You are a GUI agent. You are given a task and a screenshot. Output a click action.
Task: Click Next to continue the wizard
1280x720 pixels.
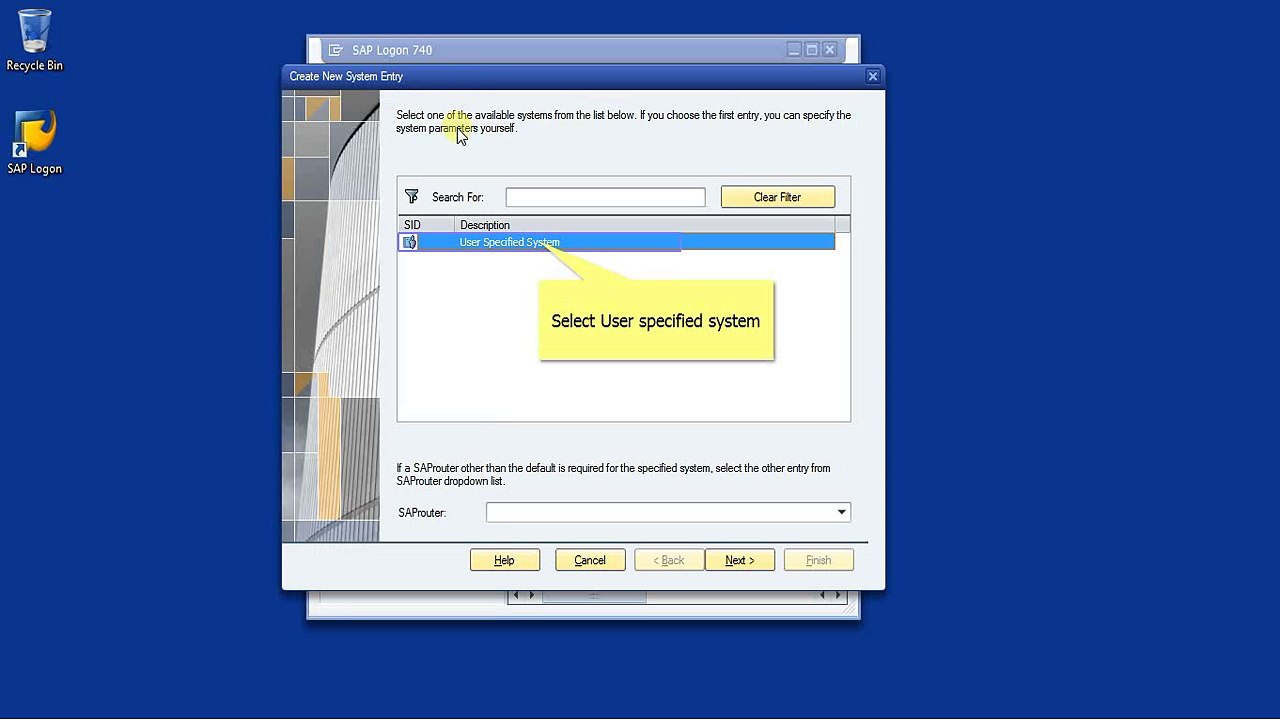(x=740, y=560)
